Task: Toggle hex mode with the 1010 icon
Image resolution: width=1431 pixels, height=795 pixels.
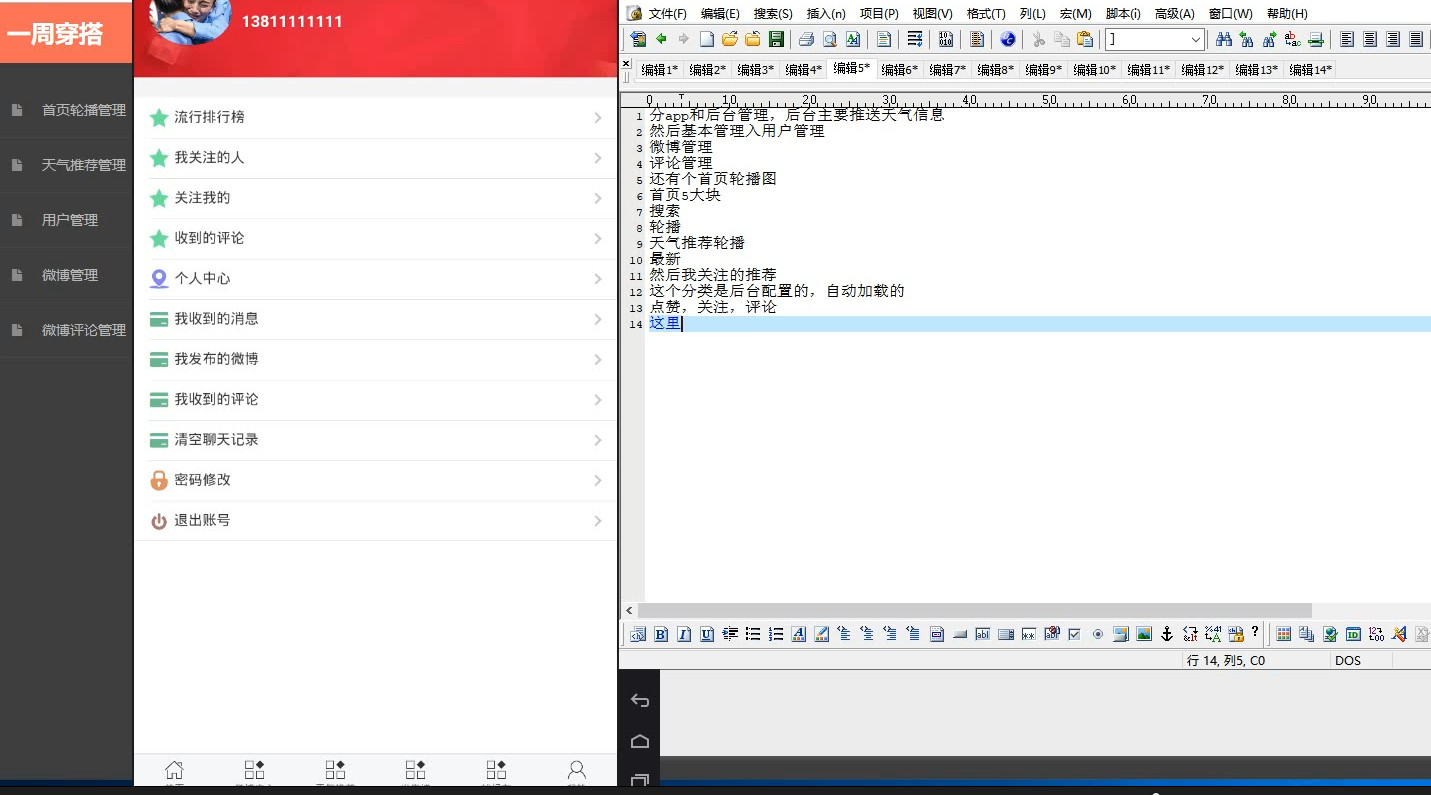Action: (x=946, y=40)
